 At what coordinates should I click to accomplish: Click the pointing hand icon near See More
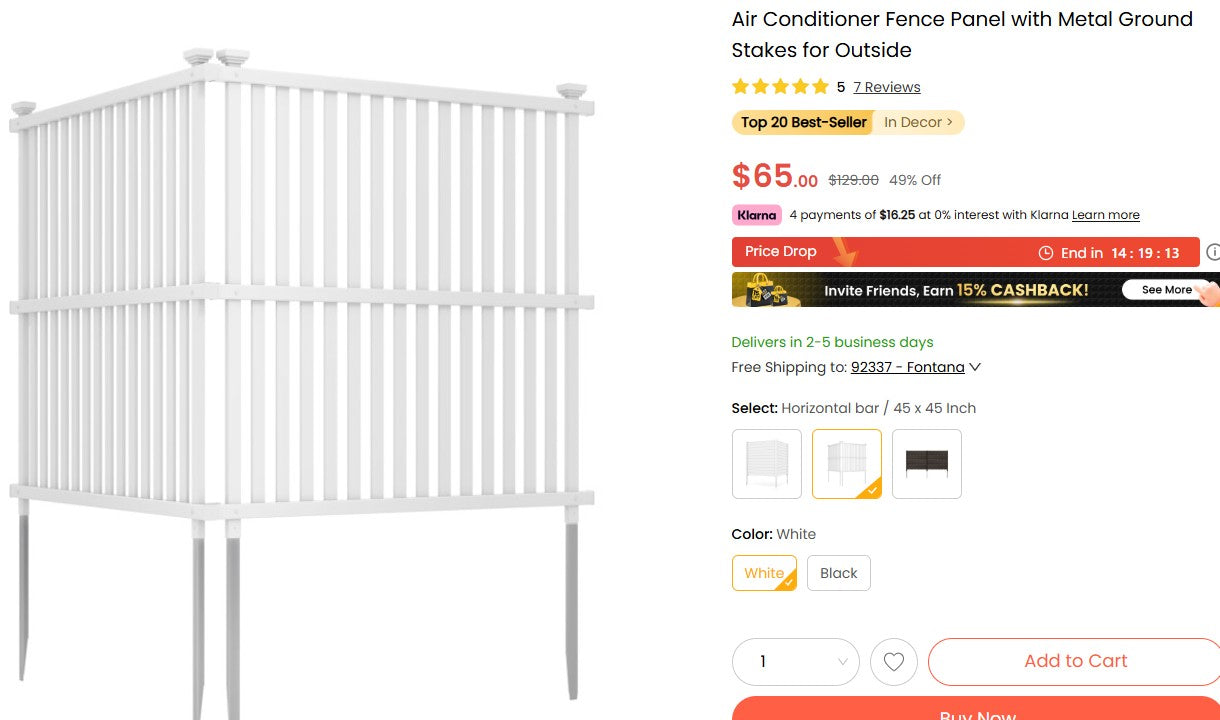(x=1205, y=293)
